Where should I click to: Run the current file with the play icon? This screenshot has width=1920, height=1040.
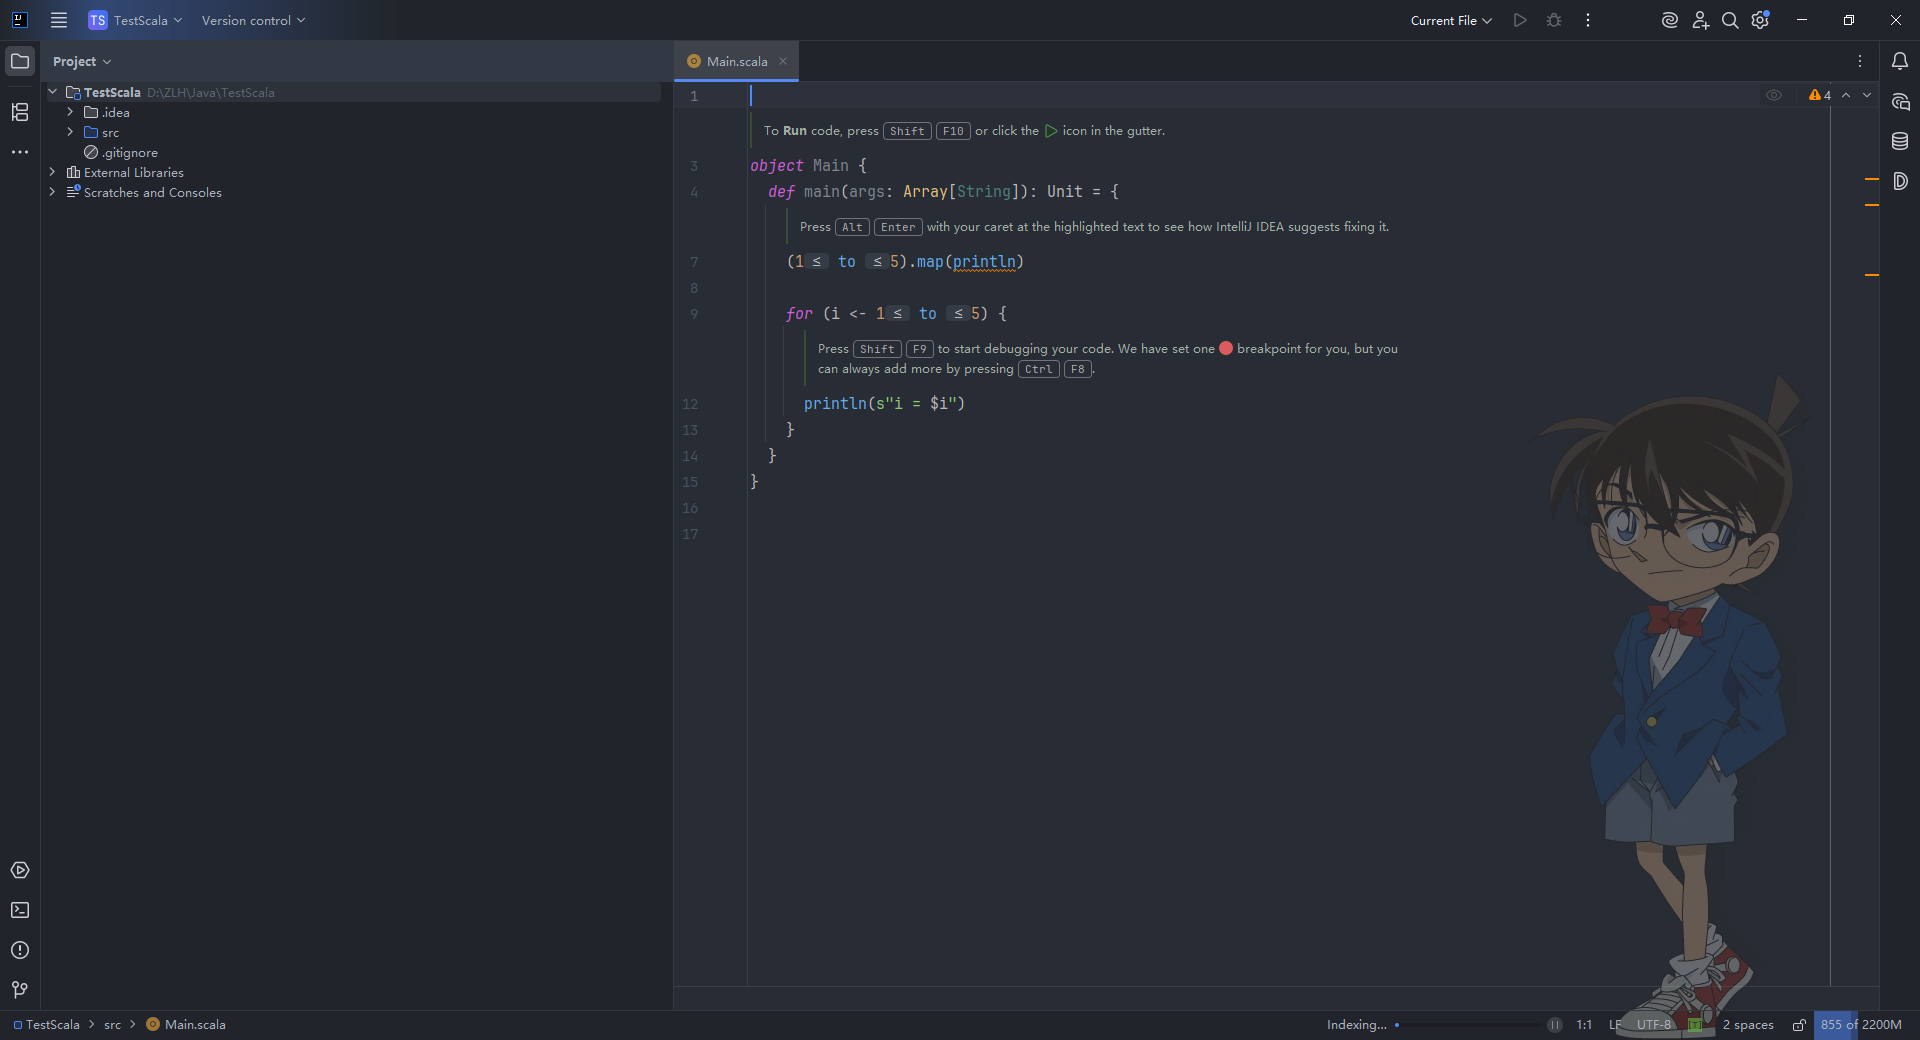click(1520, 20)
